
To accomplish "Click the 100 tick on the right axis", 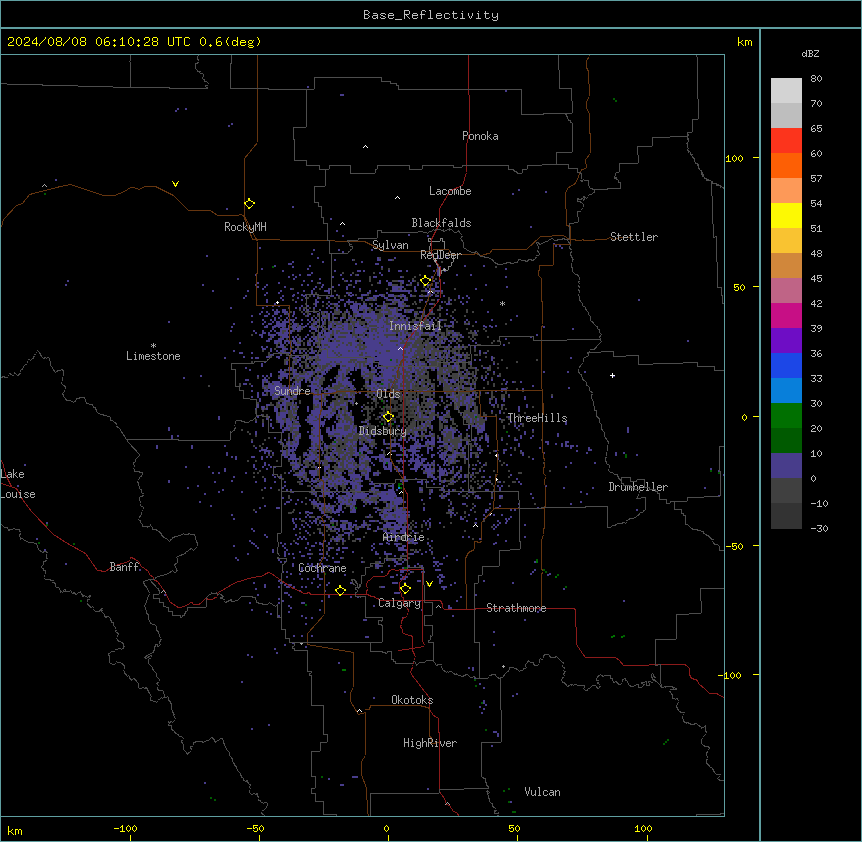I will pyautogui.click(x=734, y=158).
